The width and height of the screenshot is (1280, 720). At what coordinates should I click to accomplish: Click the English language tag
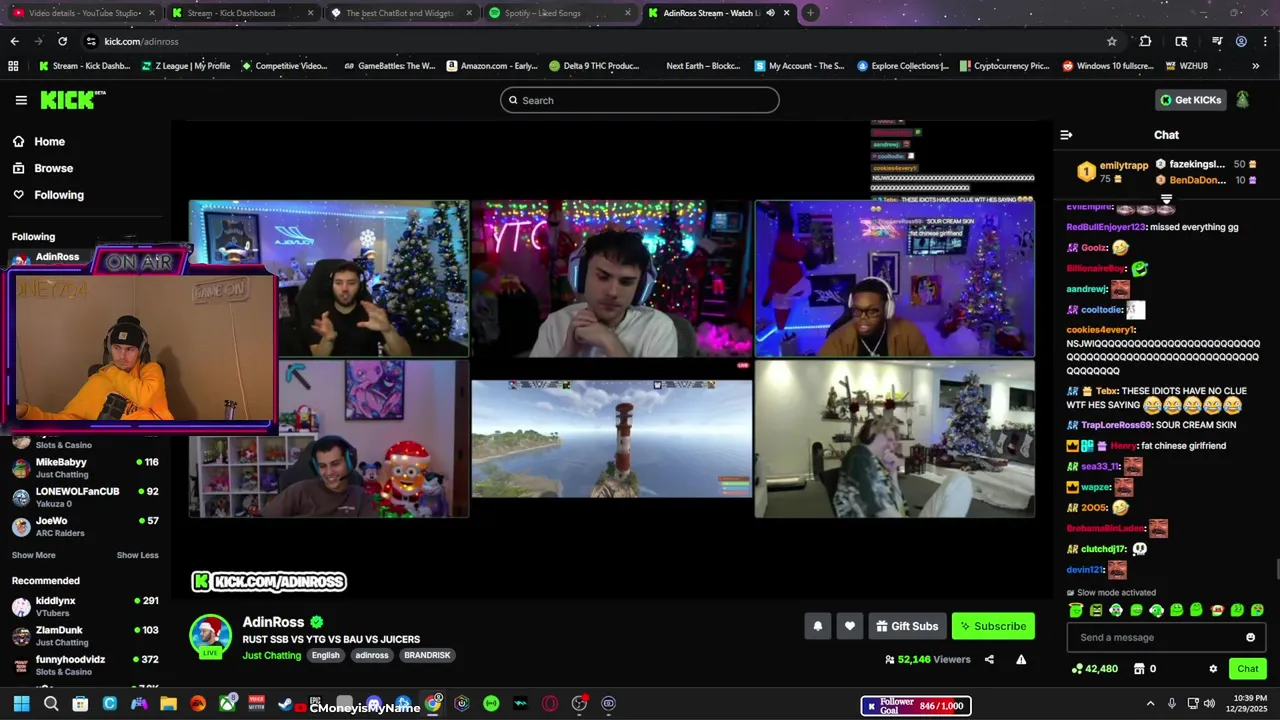tap(325, 655)
